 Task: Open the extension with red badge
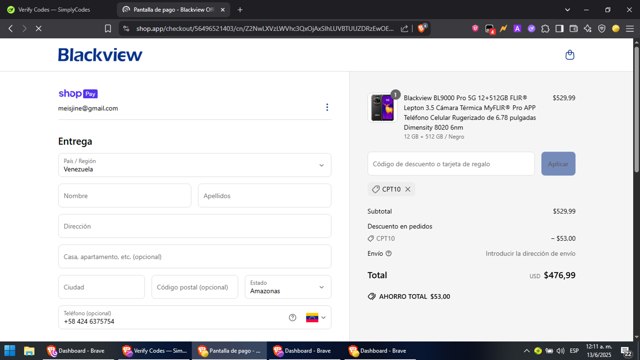tap(489, 29)
